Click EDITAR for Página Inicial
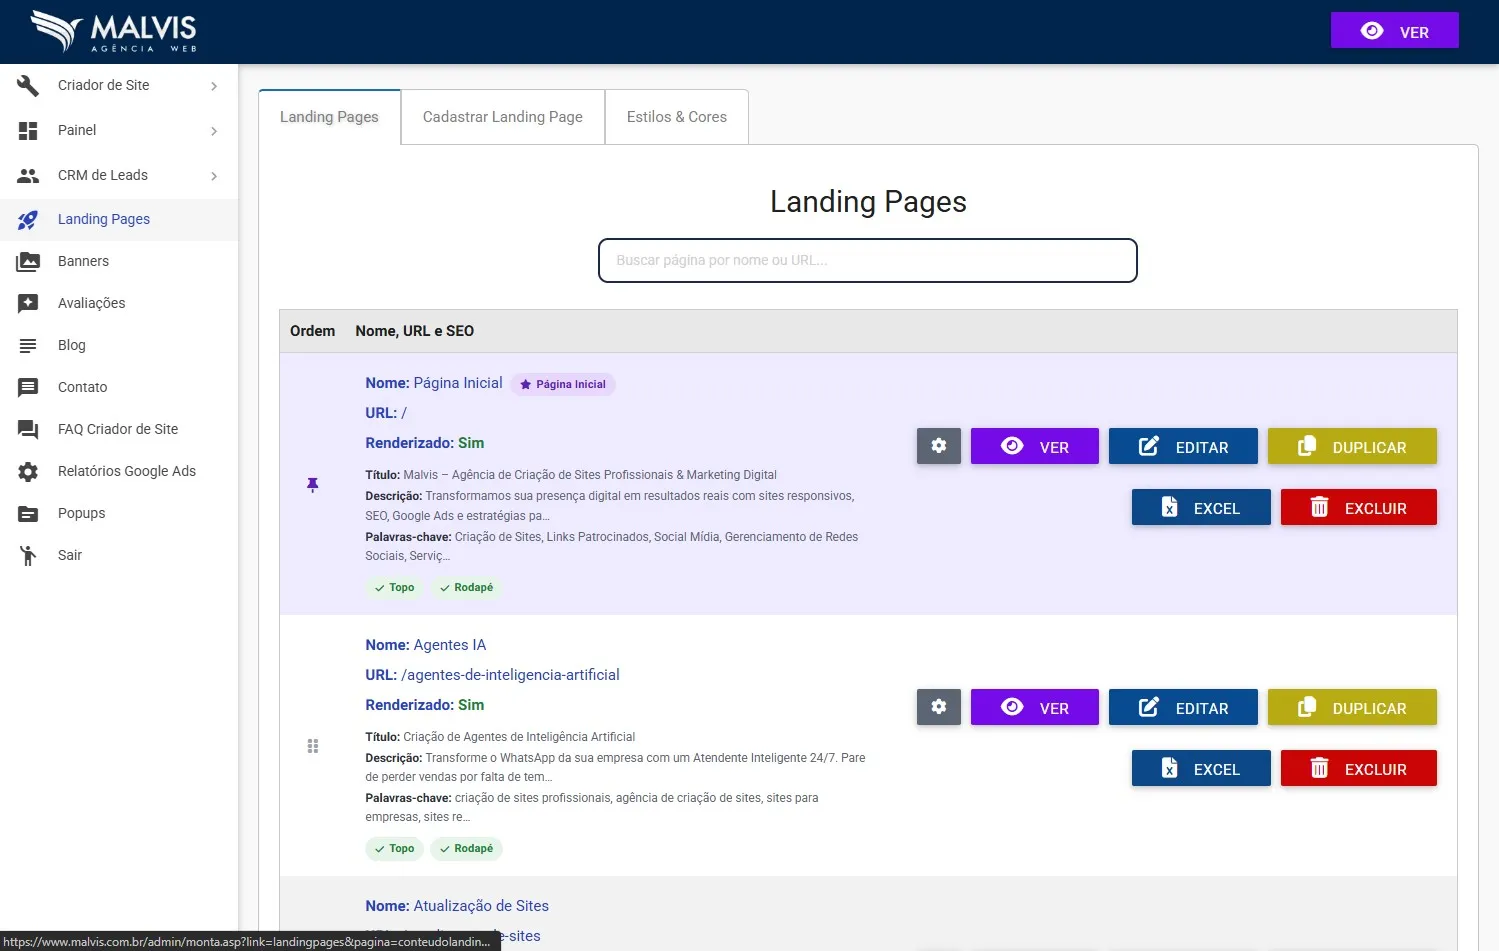 click(x=1183, y=446)
